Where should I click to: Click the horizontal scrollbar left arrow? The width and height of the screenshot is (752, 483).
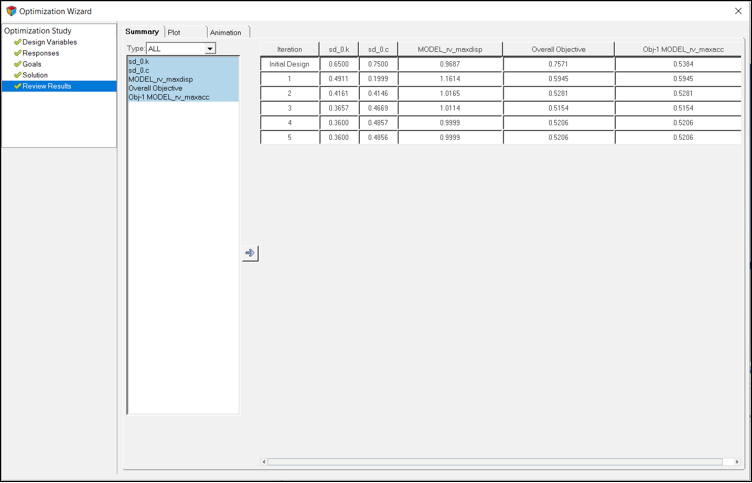264,462
